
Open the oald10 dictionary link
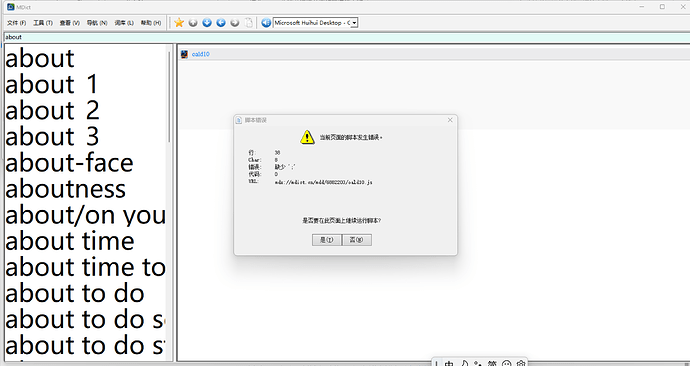click(x=201, y=54)
